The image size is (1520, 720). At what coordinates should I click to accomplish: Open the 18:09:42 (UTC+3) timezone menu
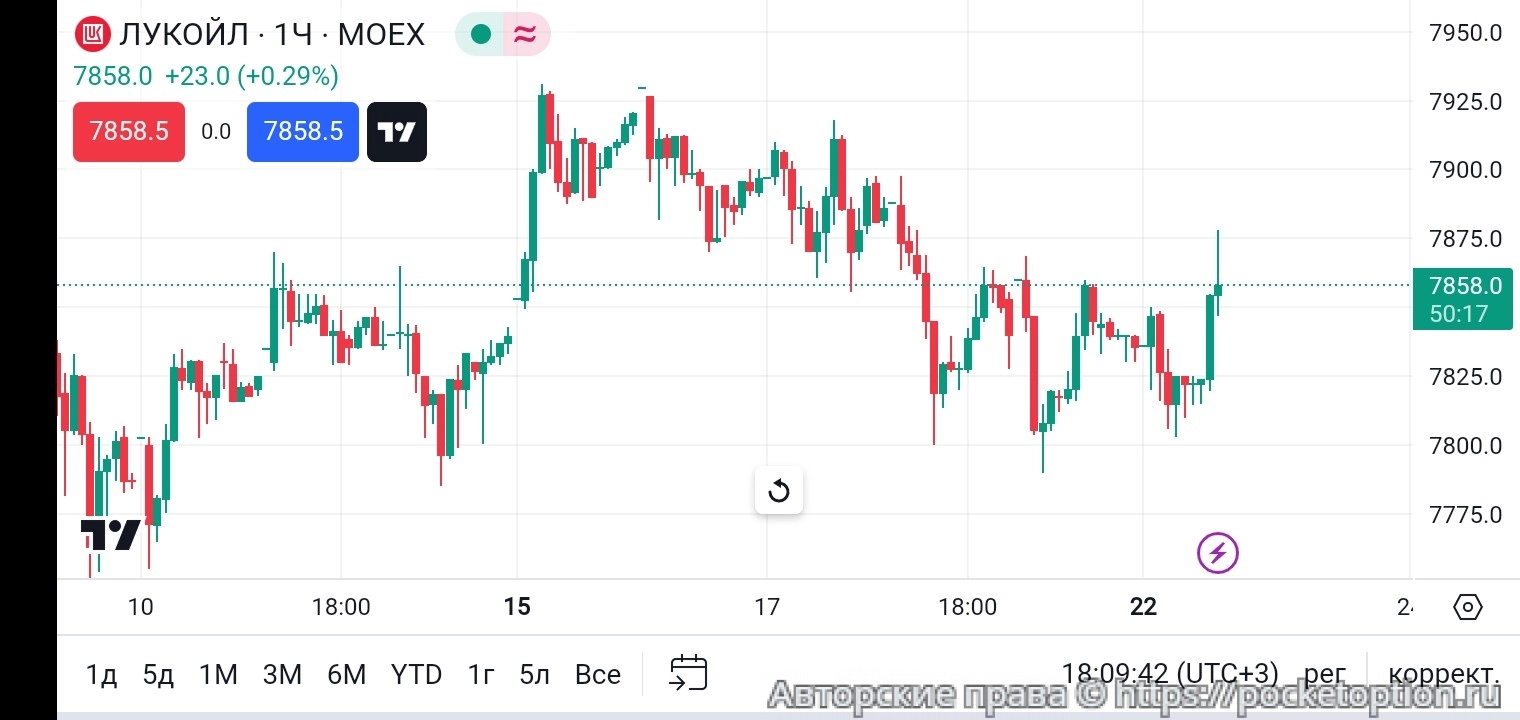(1170, 674)
